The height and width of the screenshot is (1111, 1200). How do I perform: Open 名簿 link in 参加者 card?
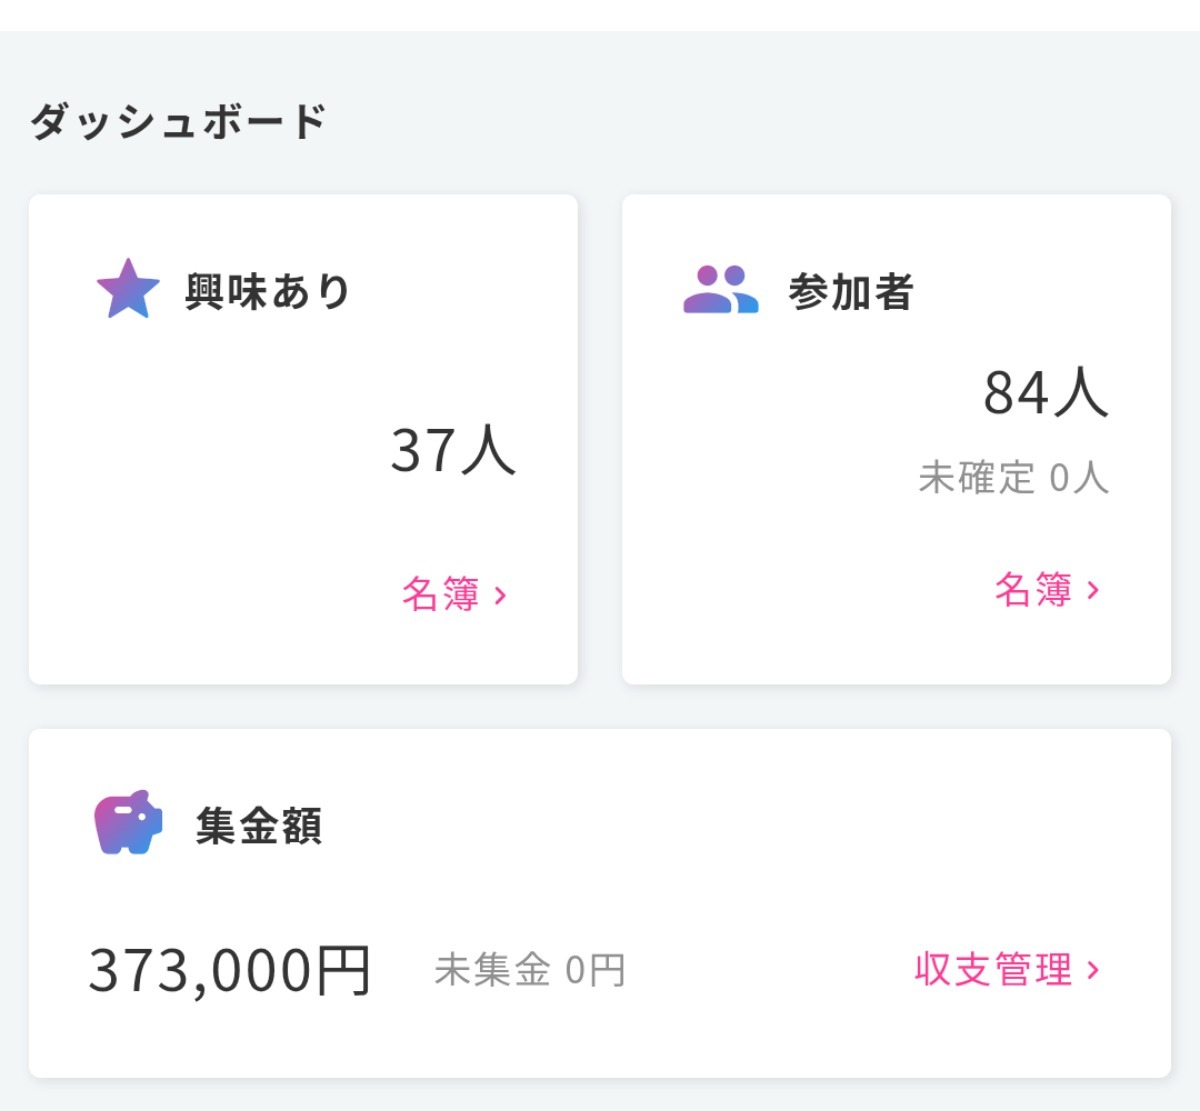click(x=1033, y=590)
